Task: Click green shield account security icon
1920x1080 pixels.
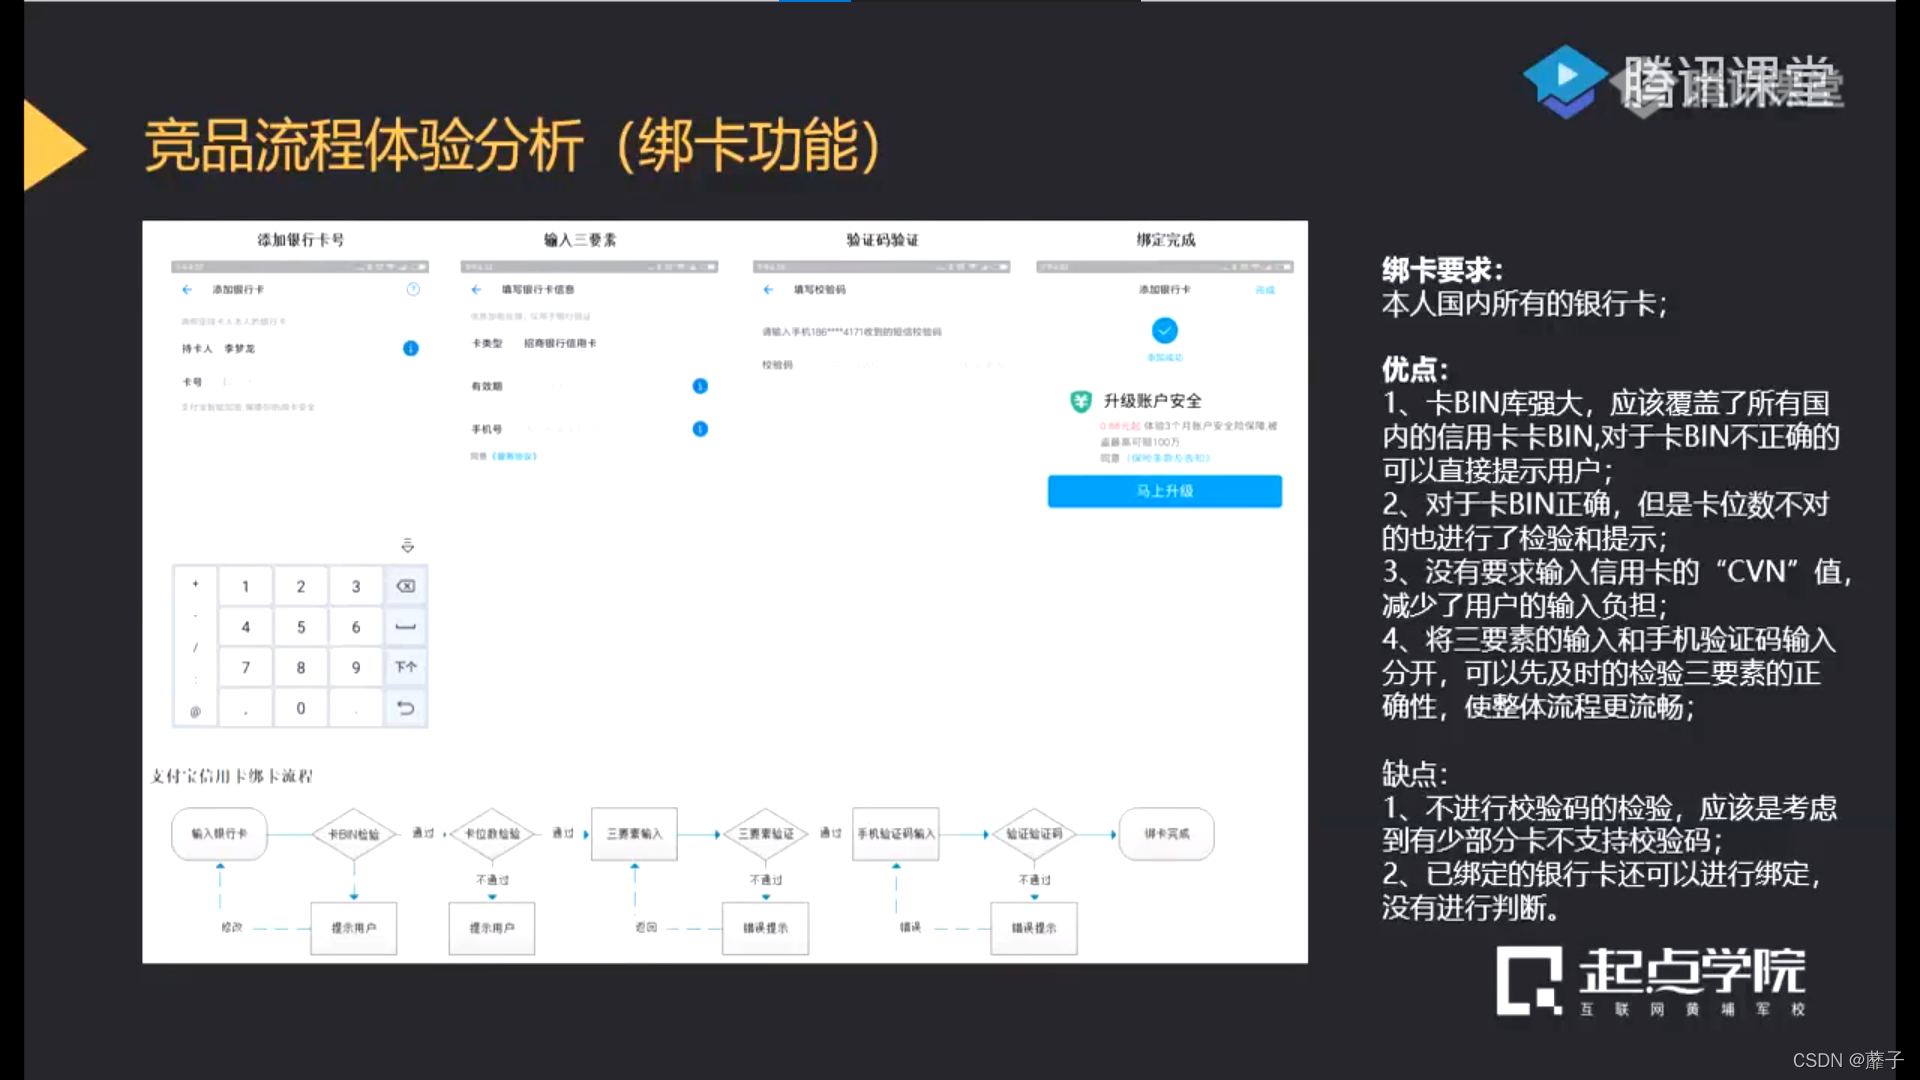Action: point(1080,401)
